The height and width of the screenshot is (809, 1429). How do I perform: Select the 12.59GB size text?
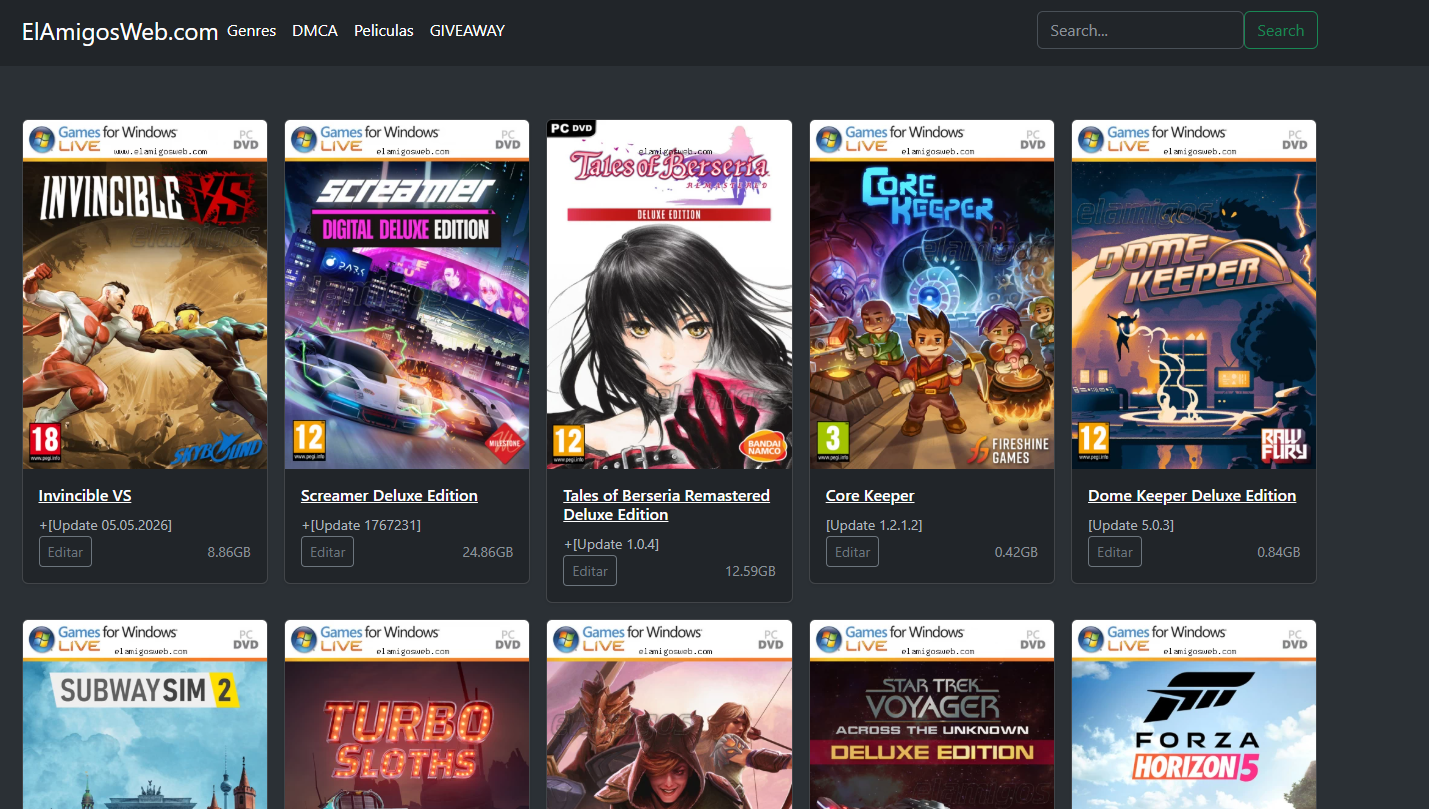click(750, 571)
